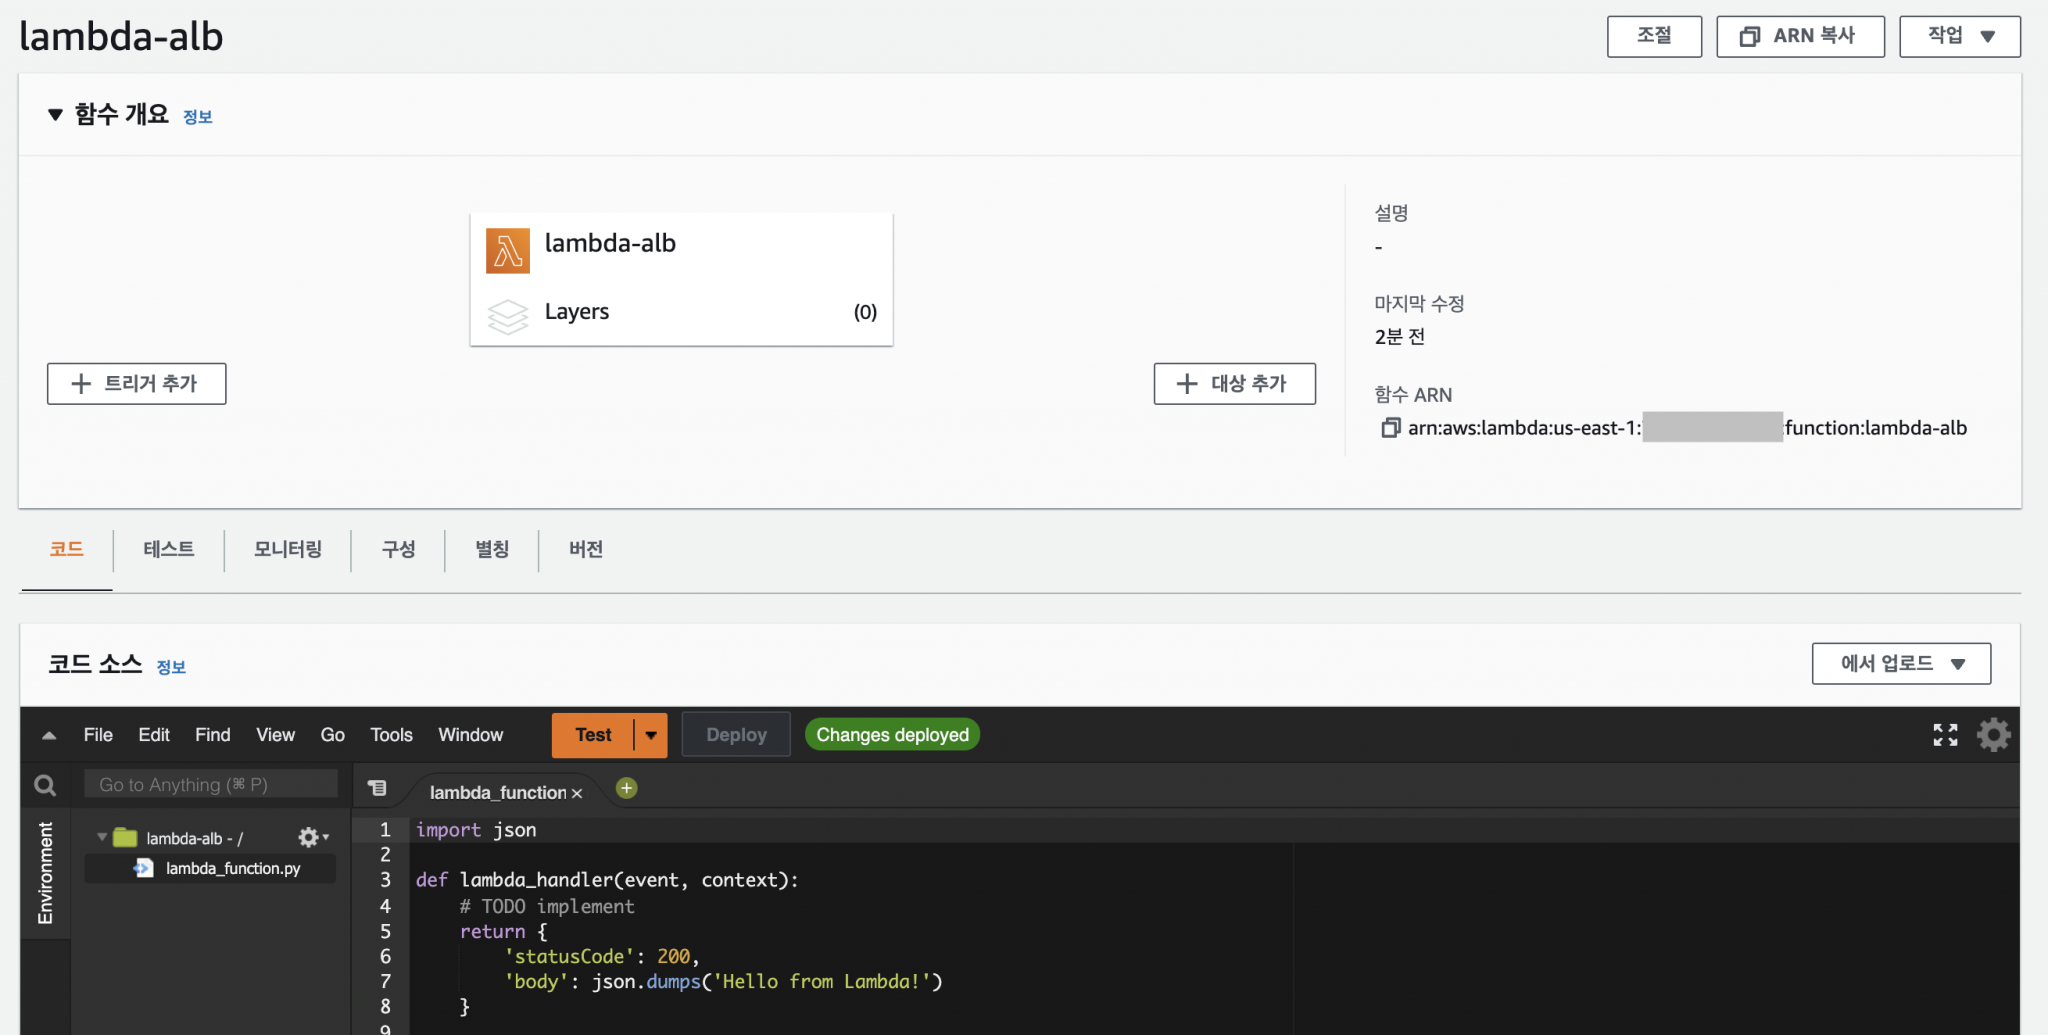Image resolution: width=2048 pixels, height=1035 pixels.
Task: Click the Deploy button
Action: coord(735,734)
